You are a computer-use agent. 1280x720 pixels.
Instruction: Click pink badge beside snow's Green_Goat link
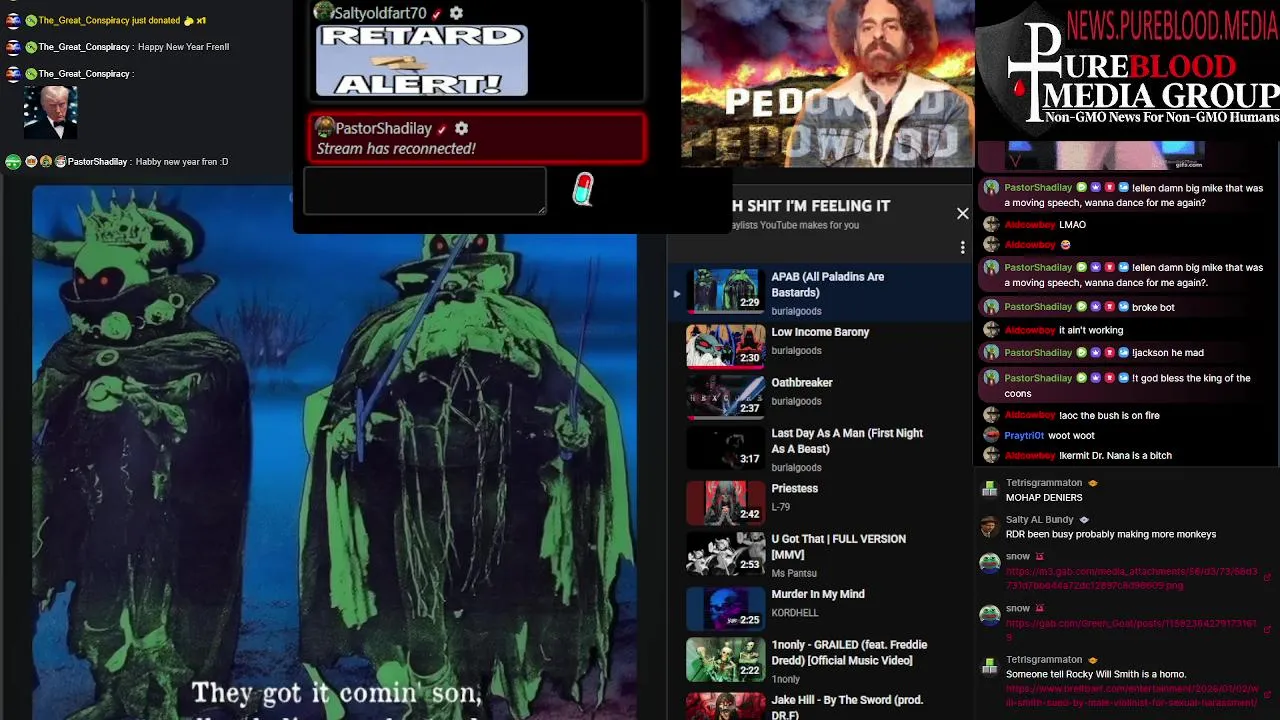pyautogui.click(x=1040, y=609)
